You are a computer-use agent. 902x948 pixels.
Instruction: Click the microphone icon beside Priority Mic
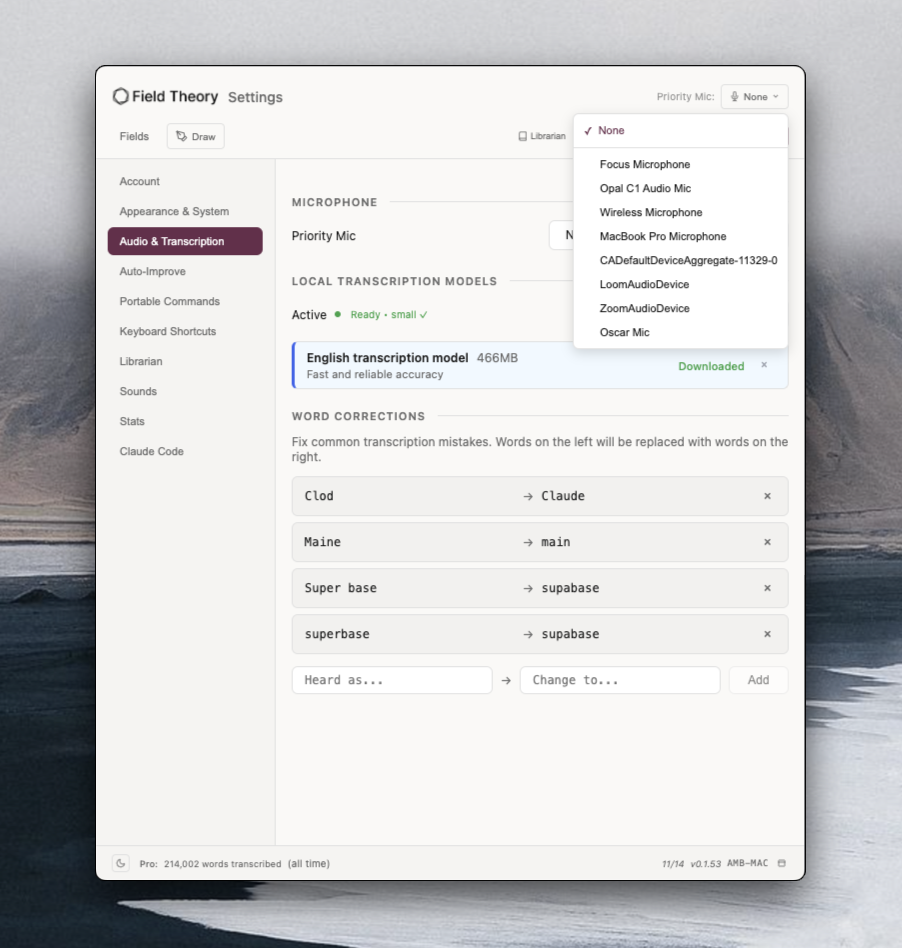736,96
